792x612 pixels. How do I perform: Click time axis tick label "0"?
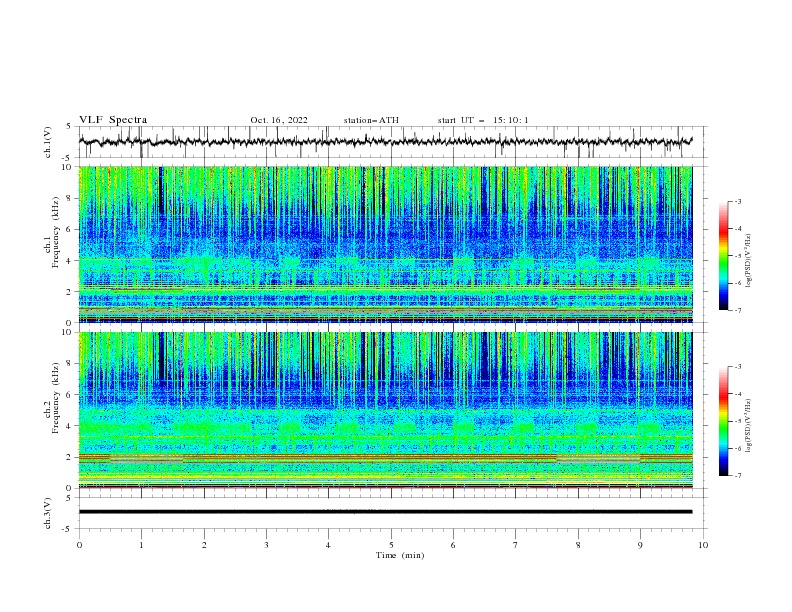(x=79, y=545)
